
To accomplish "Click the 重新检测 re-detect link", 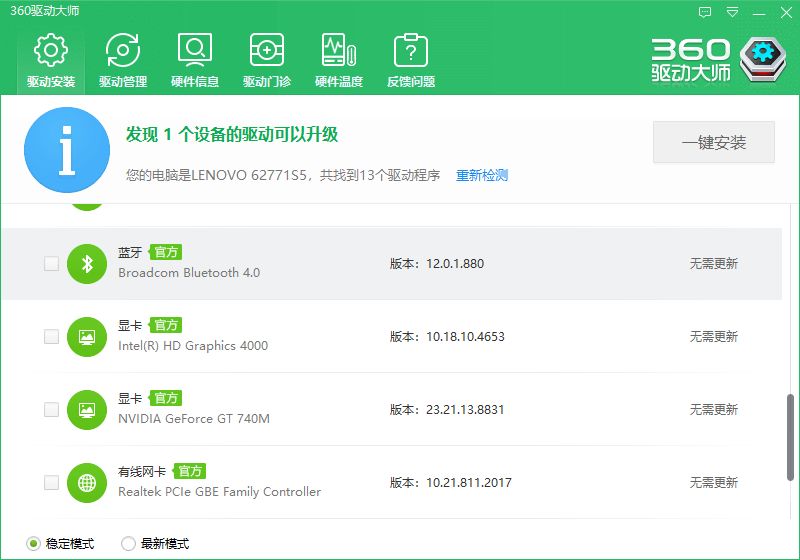I will click(482, 175).
